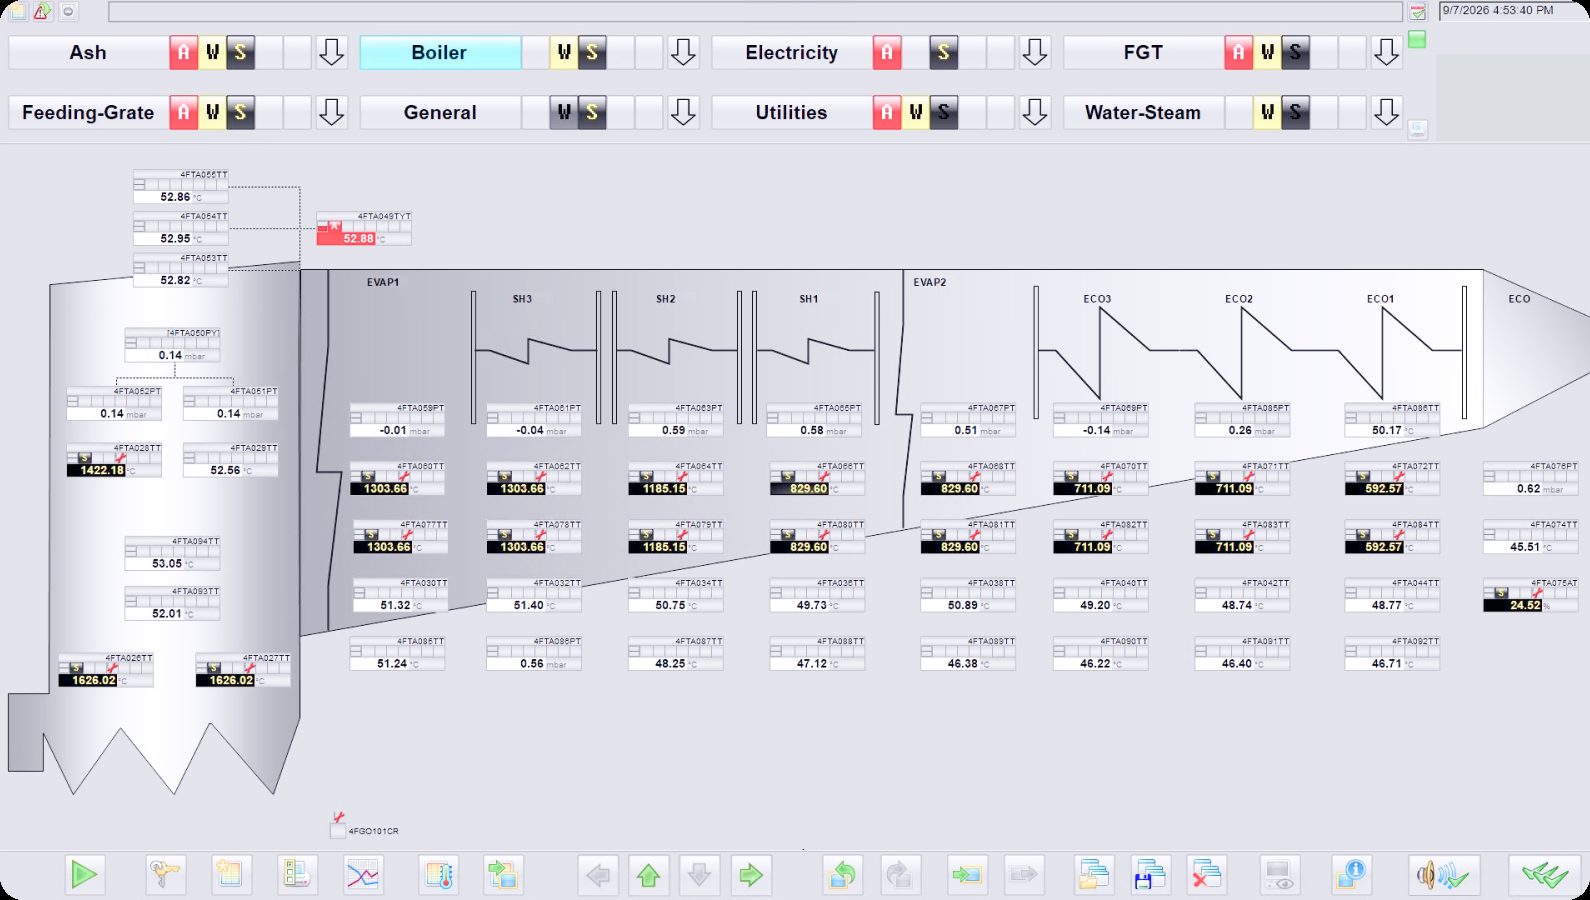The width and height of the screenshot is (1590, 900).
Task: Toggle the Utilities W warning indicator
Action: [916, 112]
